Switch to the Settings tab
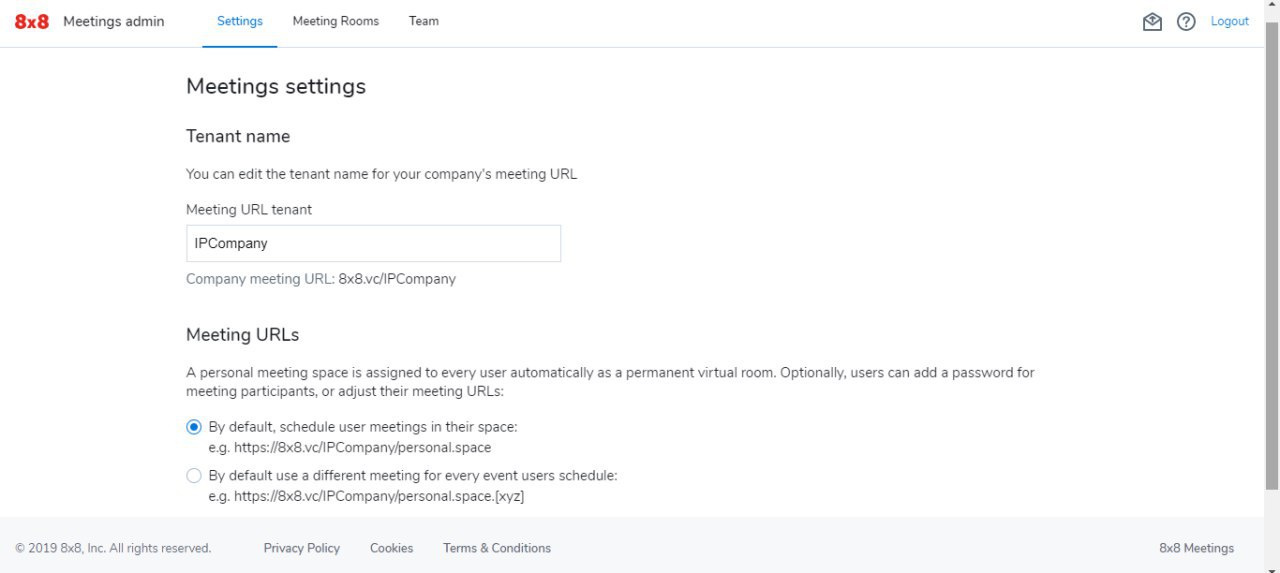 click(240, 21)
